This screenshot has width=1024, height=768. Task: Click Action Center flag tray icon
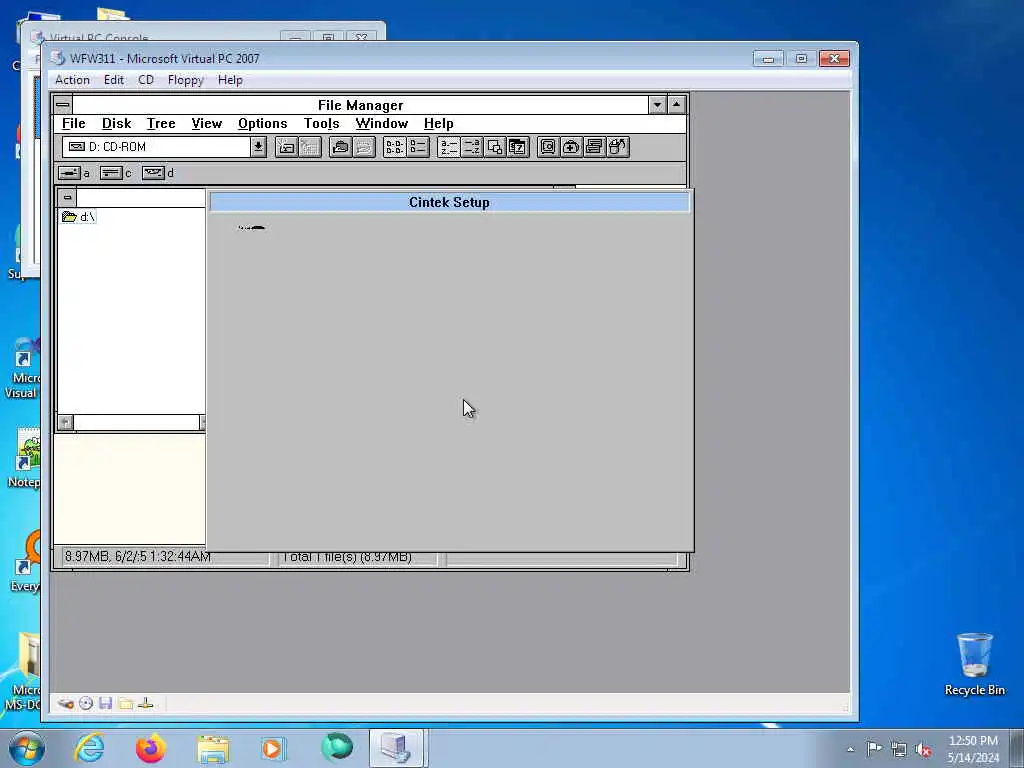click(874, 748)
